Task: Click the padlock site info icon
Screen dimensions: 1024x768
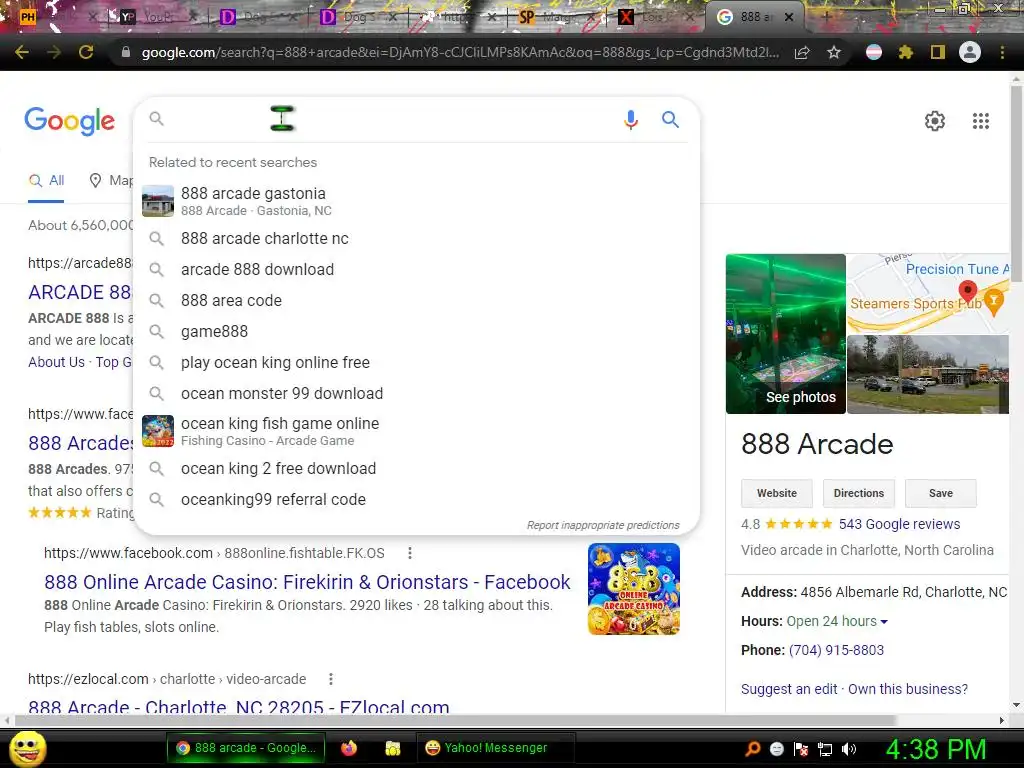Action: (x=126, y=52)
